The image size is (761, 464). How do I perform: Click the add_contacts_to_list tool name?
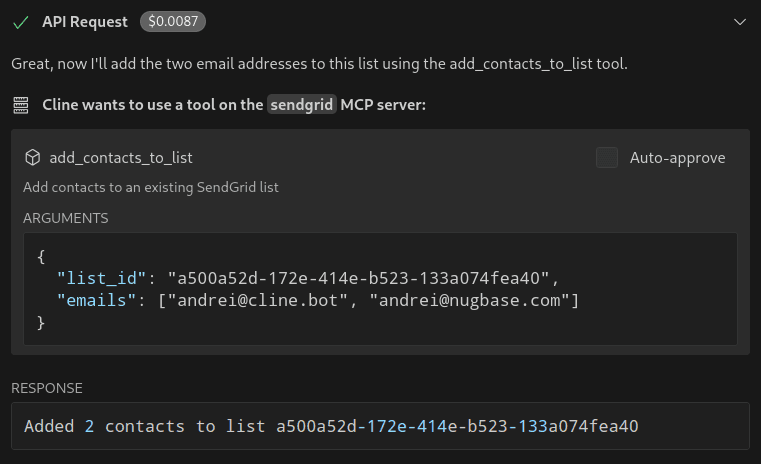pyautogui.click(x=121, y=158)
